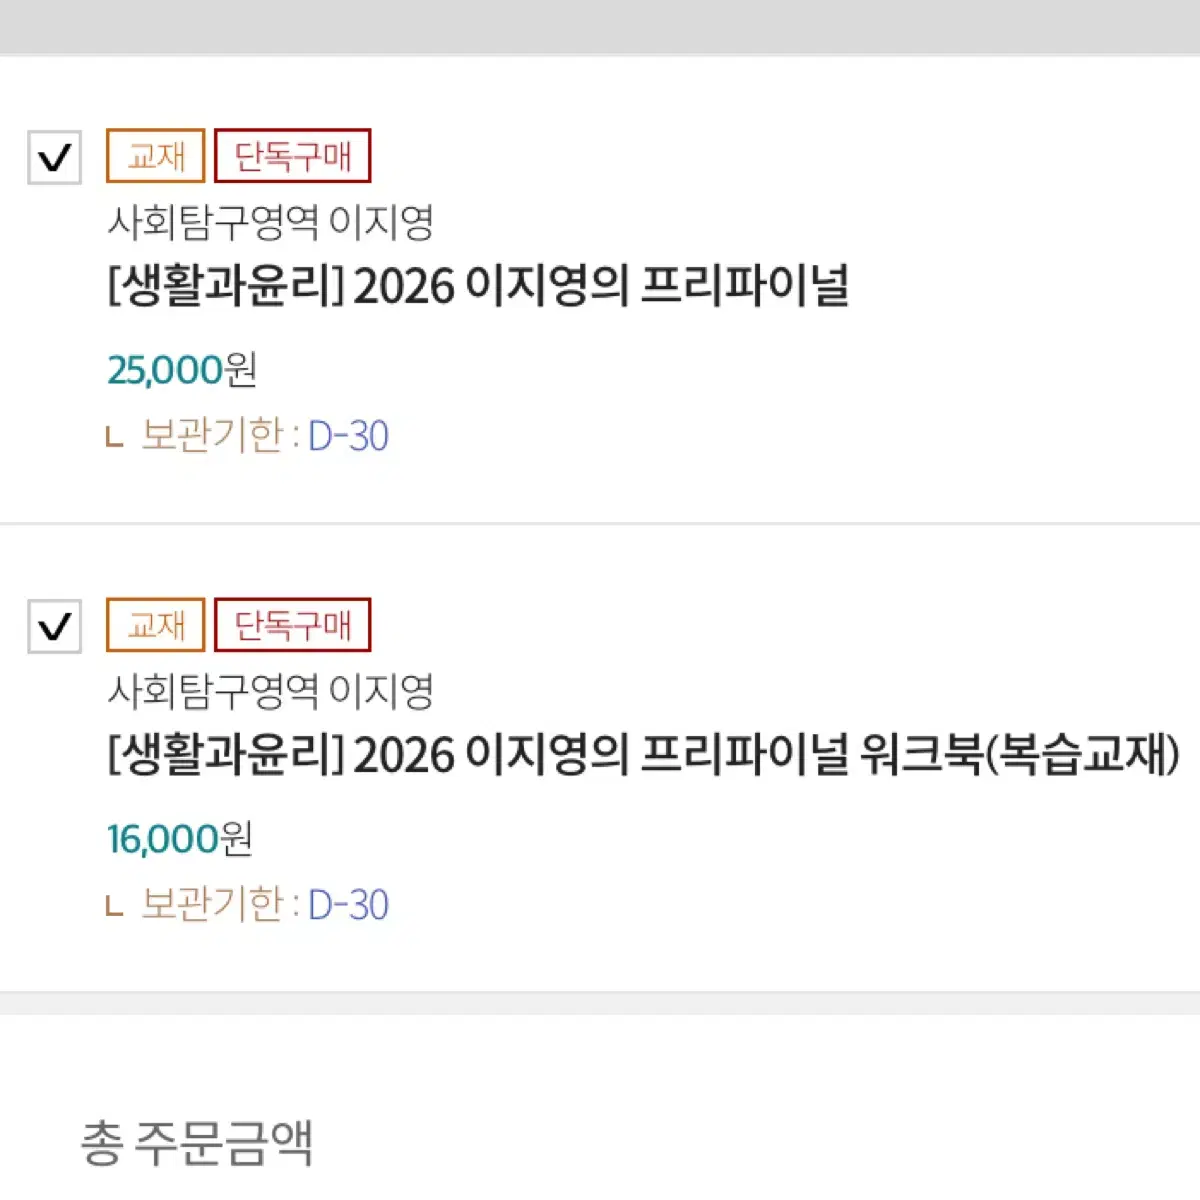The height and width of the screenshot is (1200, 1200).
Task: Click 단독구매 tag on the 25,000원 item
Action: 292,156
